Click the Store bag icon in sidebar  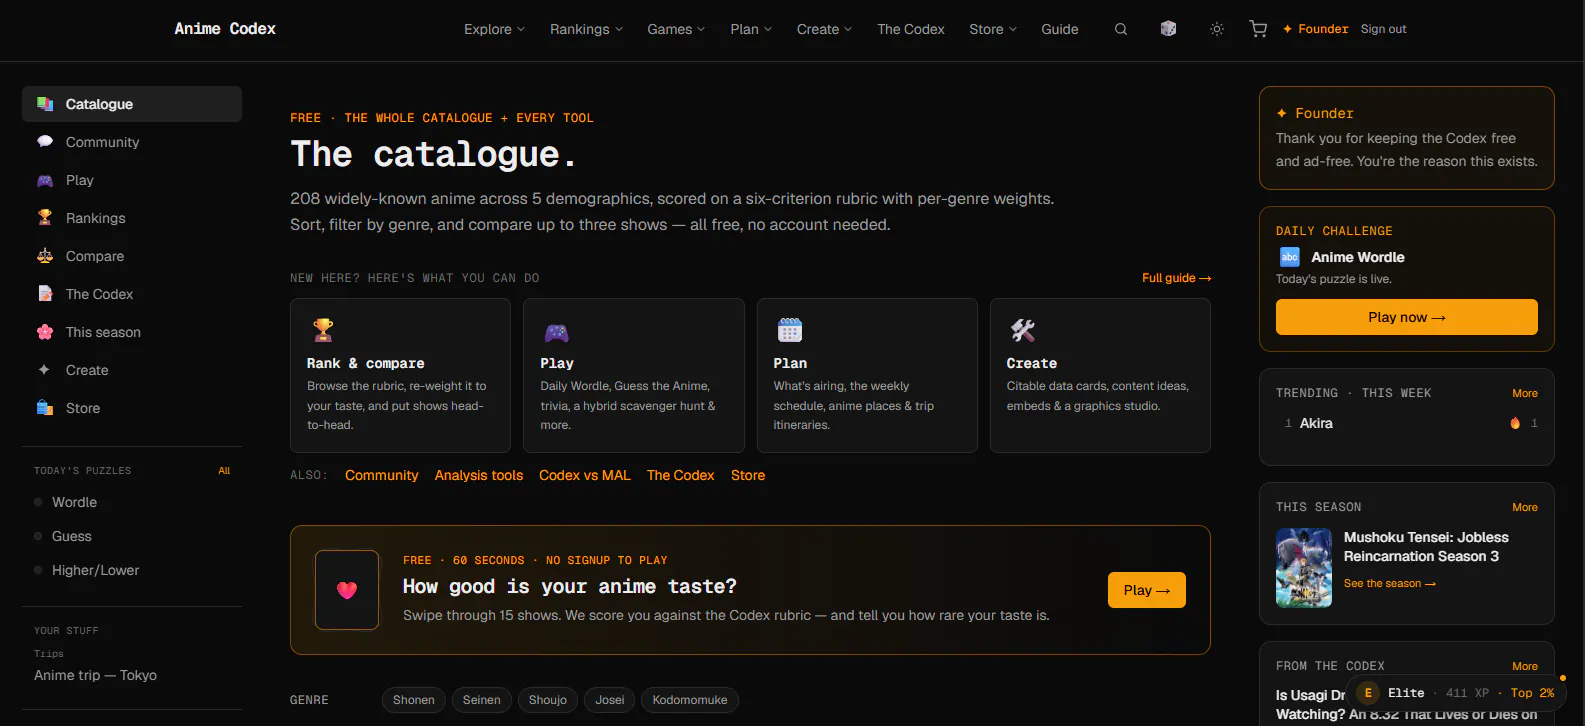click(x=45, y=408)
